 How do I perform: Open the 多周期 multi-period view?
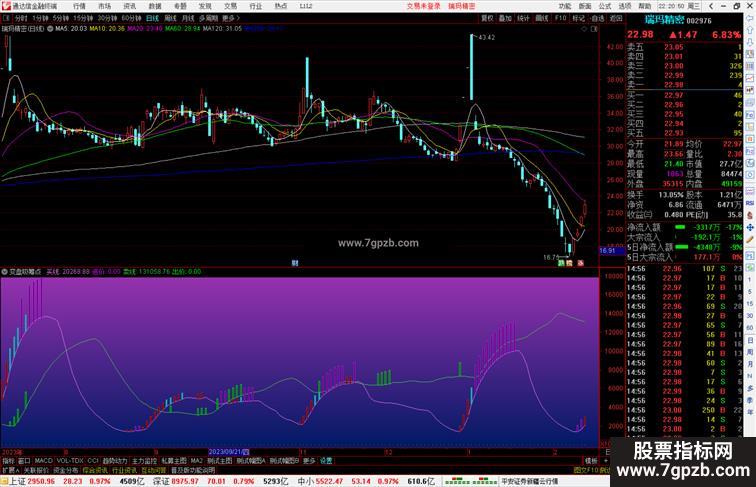208,18
